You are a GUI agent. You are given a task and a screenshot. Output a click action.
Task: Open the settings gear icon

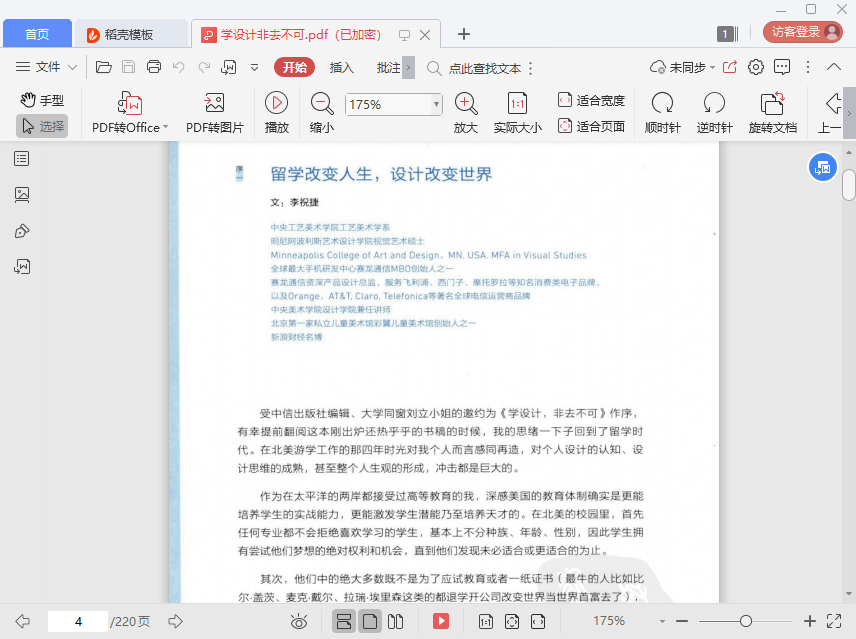pos(756,67)
